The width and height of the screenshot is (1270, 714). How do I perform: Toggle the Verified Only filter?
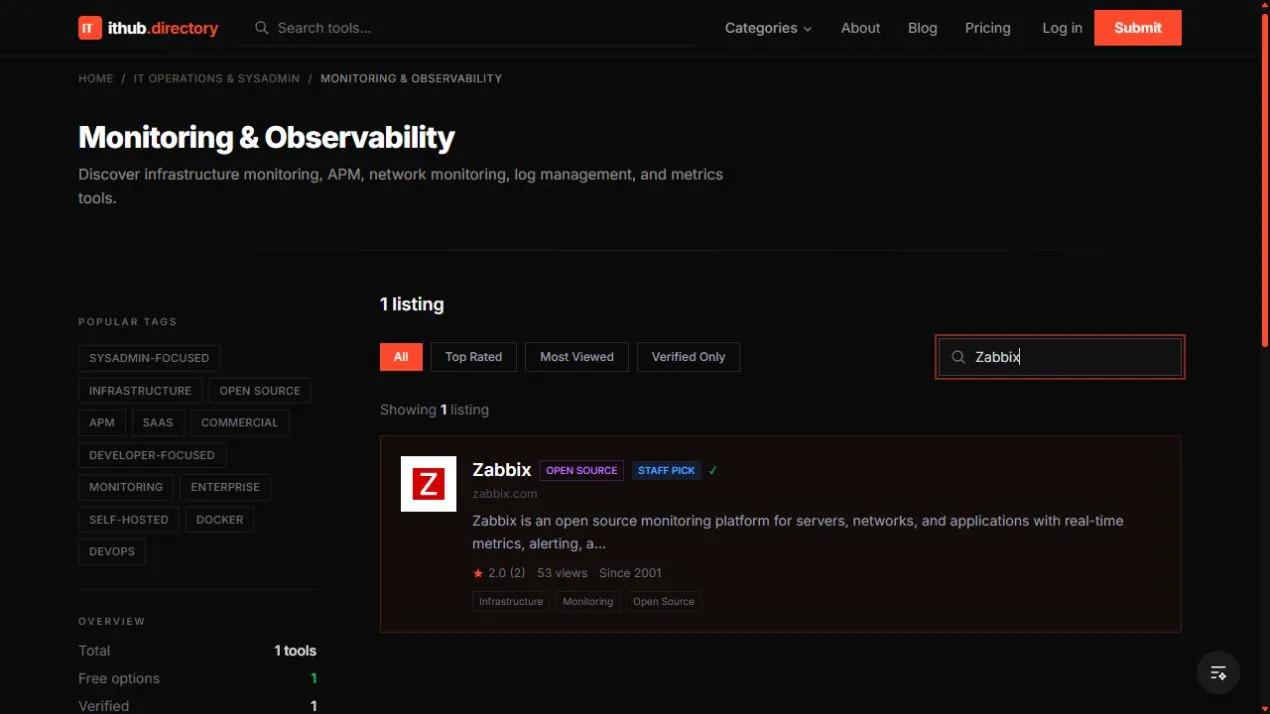point(688,357)
